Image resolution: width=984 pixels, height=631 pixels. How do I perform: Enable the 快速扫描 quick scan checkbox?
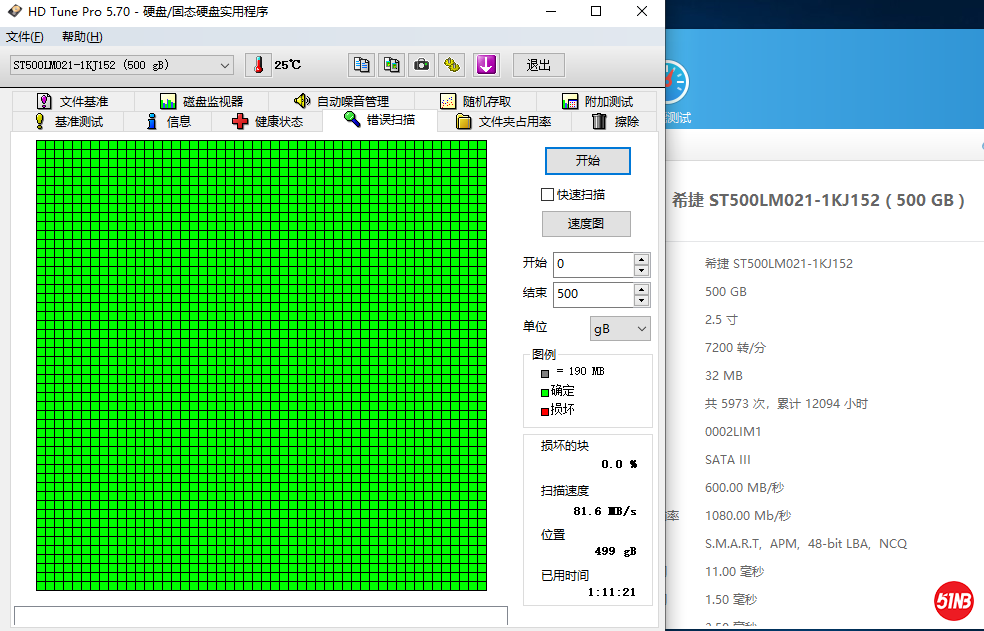pyautogui.click(x=547, y=194)
